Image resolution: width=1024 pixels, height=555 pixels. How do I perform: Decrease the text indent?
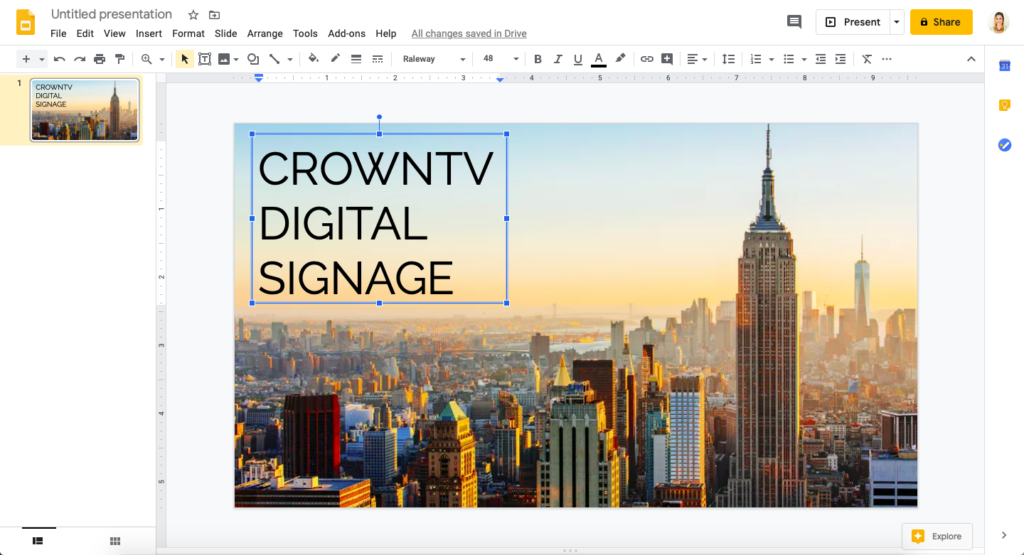click(x=821, y=59)
